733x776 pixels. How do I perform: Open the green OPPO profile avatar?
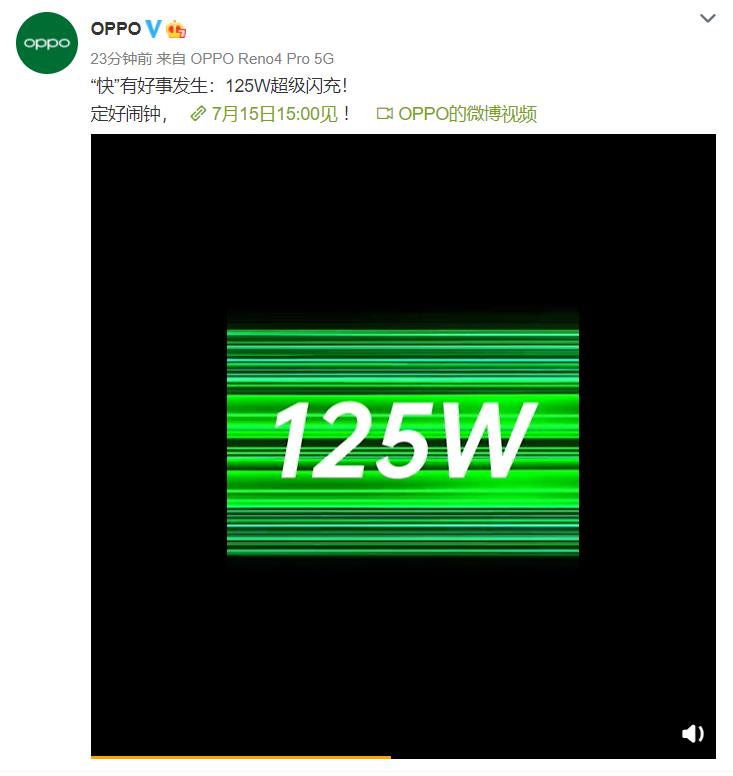[47, 43]
